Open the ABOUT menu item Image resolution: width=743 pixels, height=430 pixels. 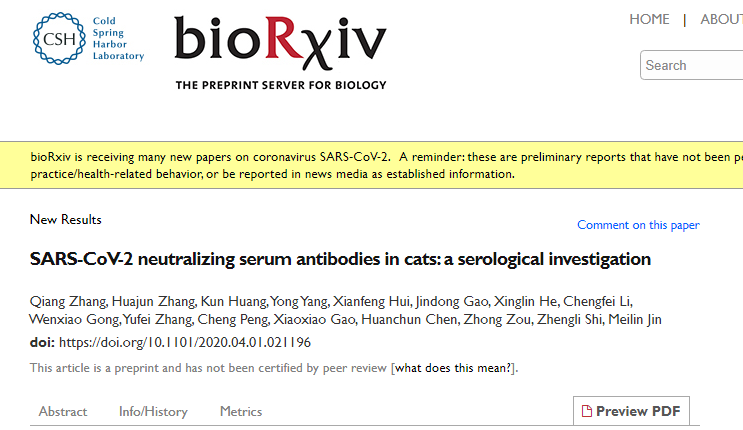(x=721, y=19)
